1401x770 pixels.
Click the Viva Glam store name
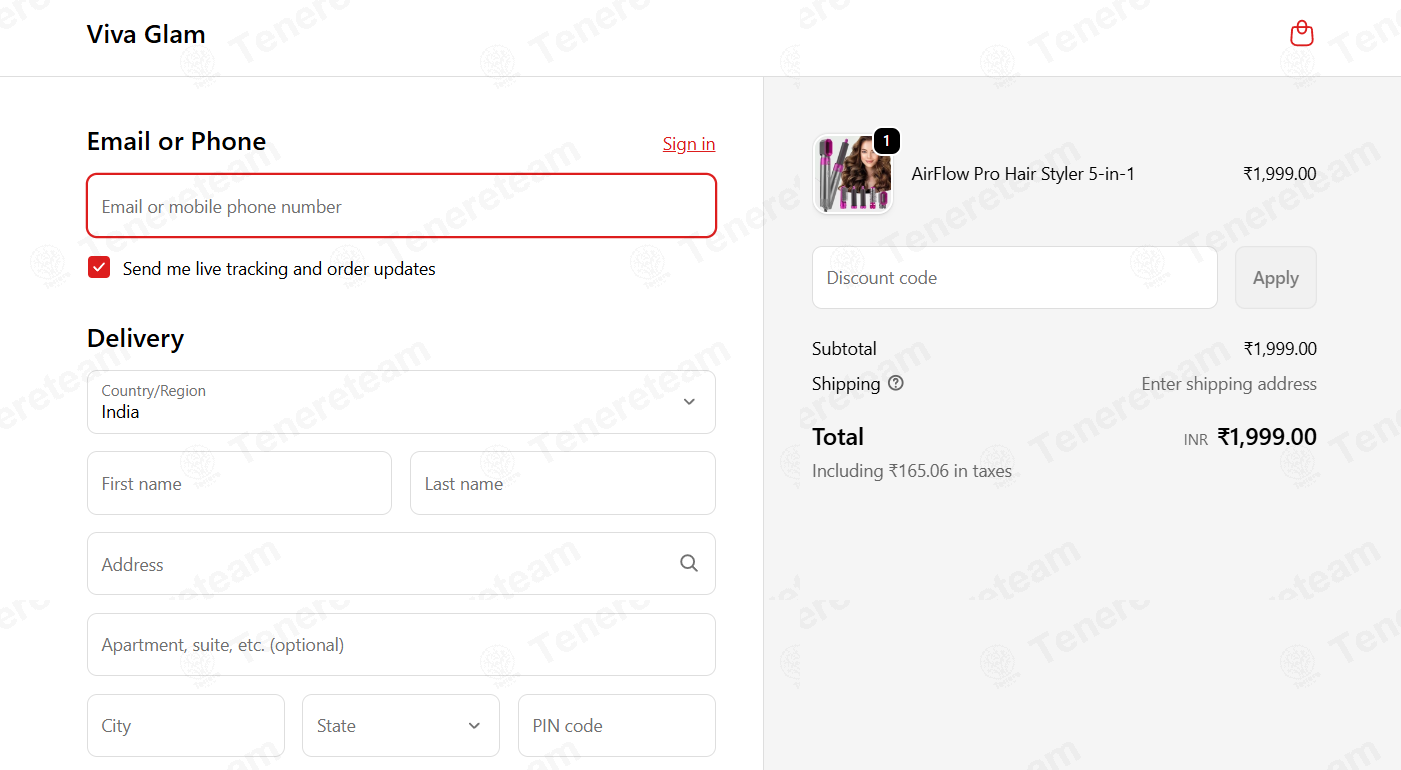[146, 34]
